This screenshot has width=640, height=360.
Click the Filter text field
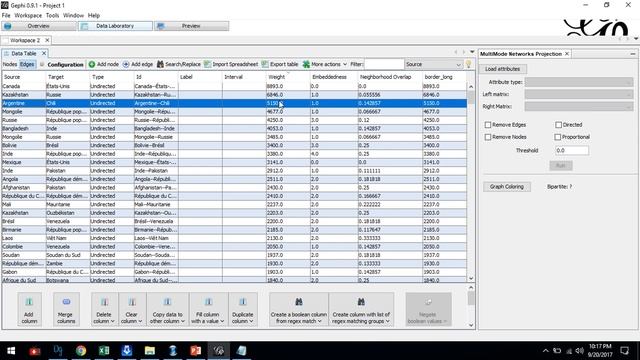(x=383, y=64)
